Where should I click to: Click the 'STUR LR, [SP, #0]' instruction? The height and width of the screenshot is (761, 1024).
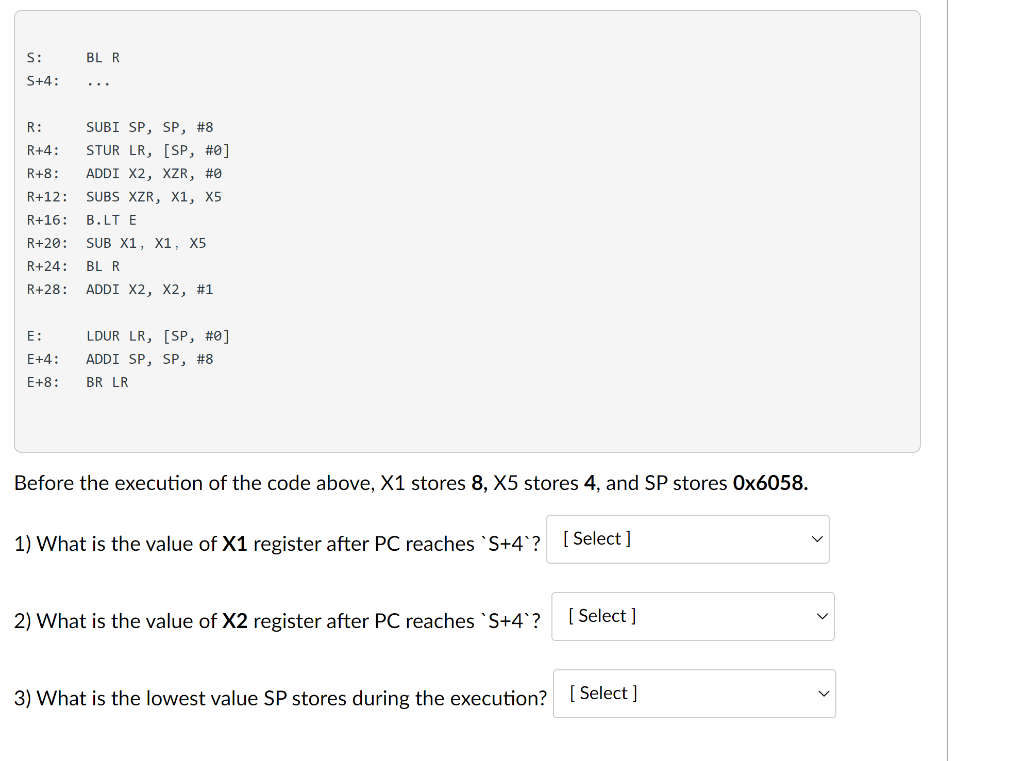pos(157,150)
